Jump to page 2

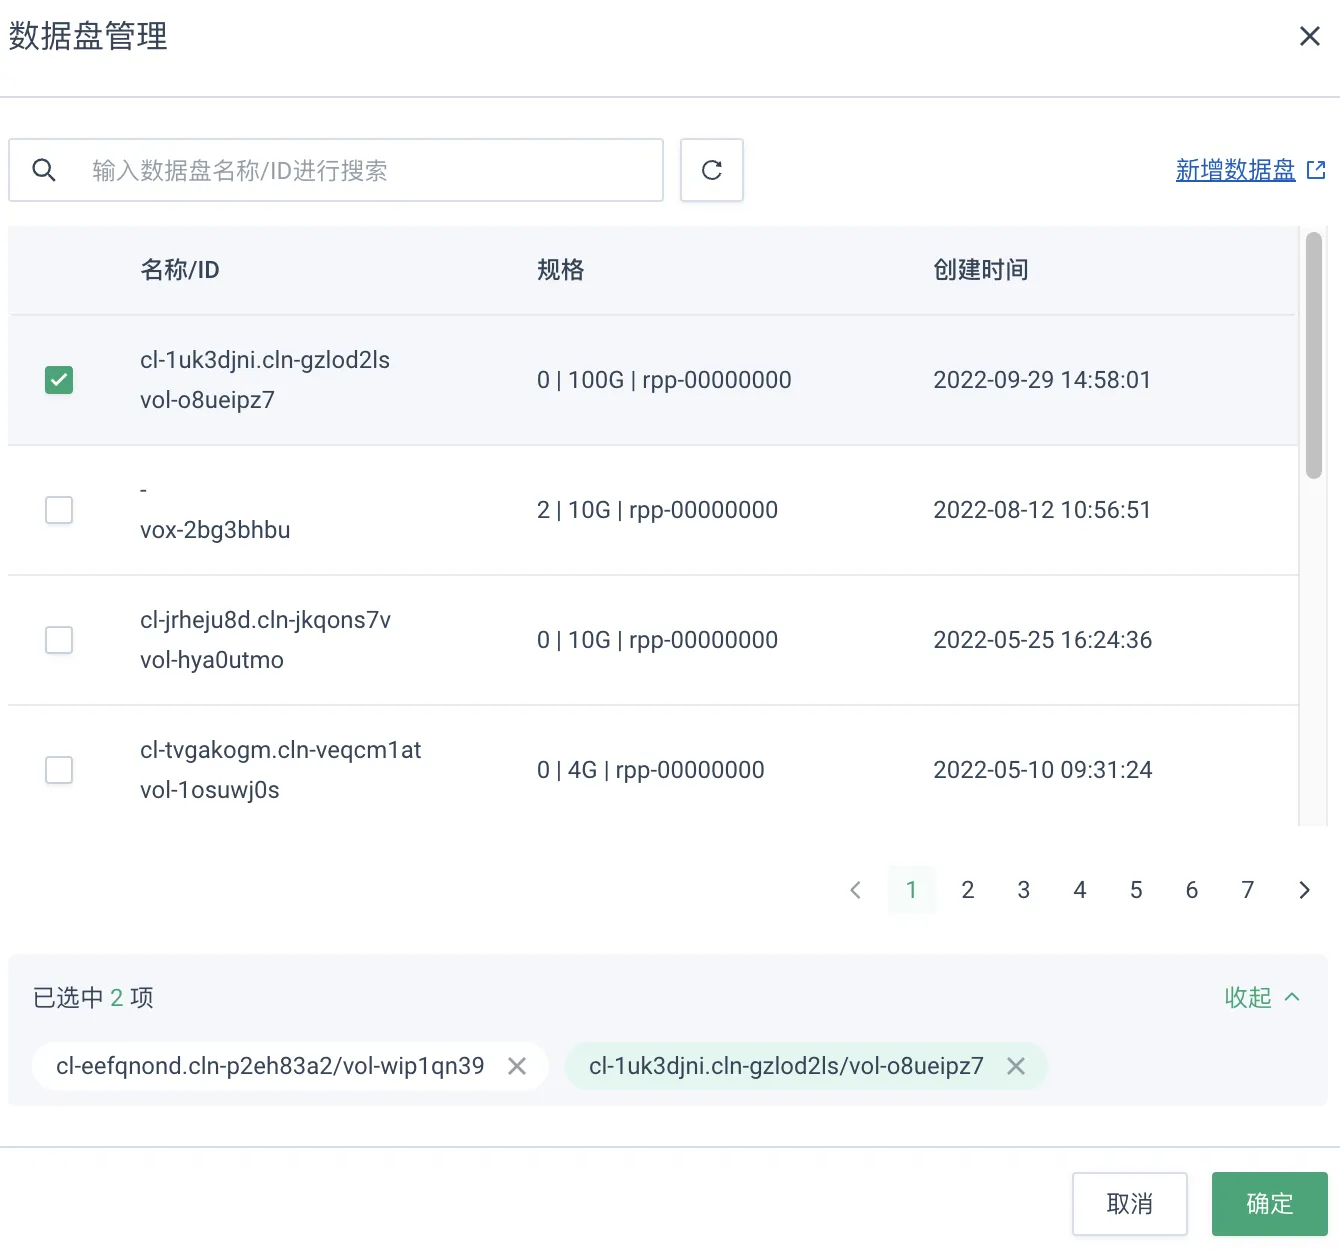tap(968, 890)
